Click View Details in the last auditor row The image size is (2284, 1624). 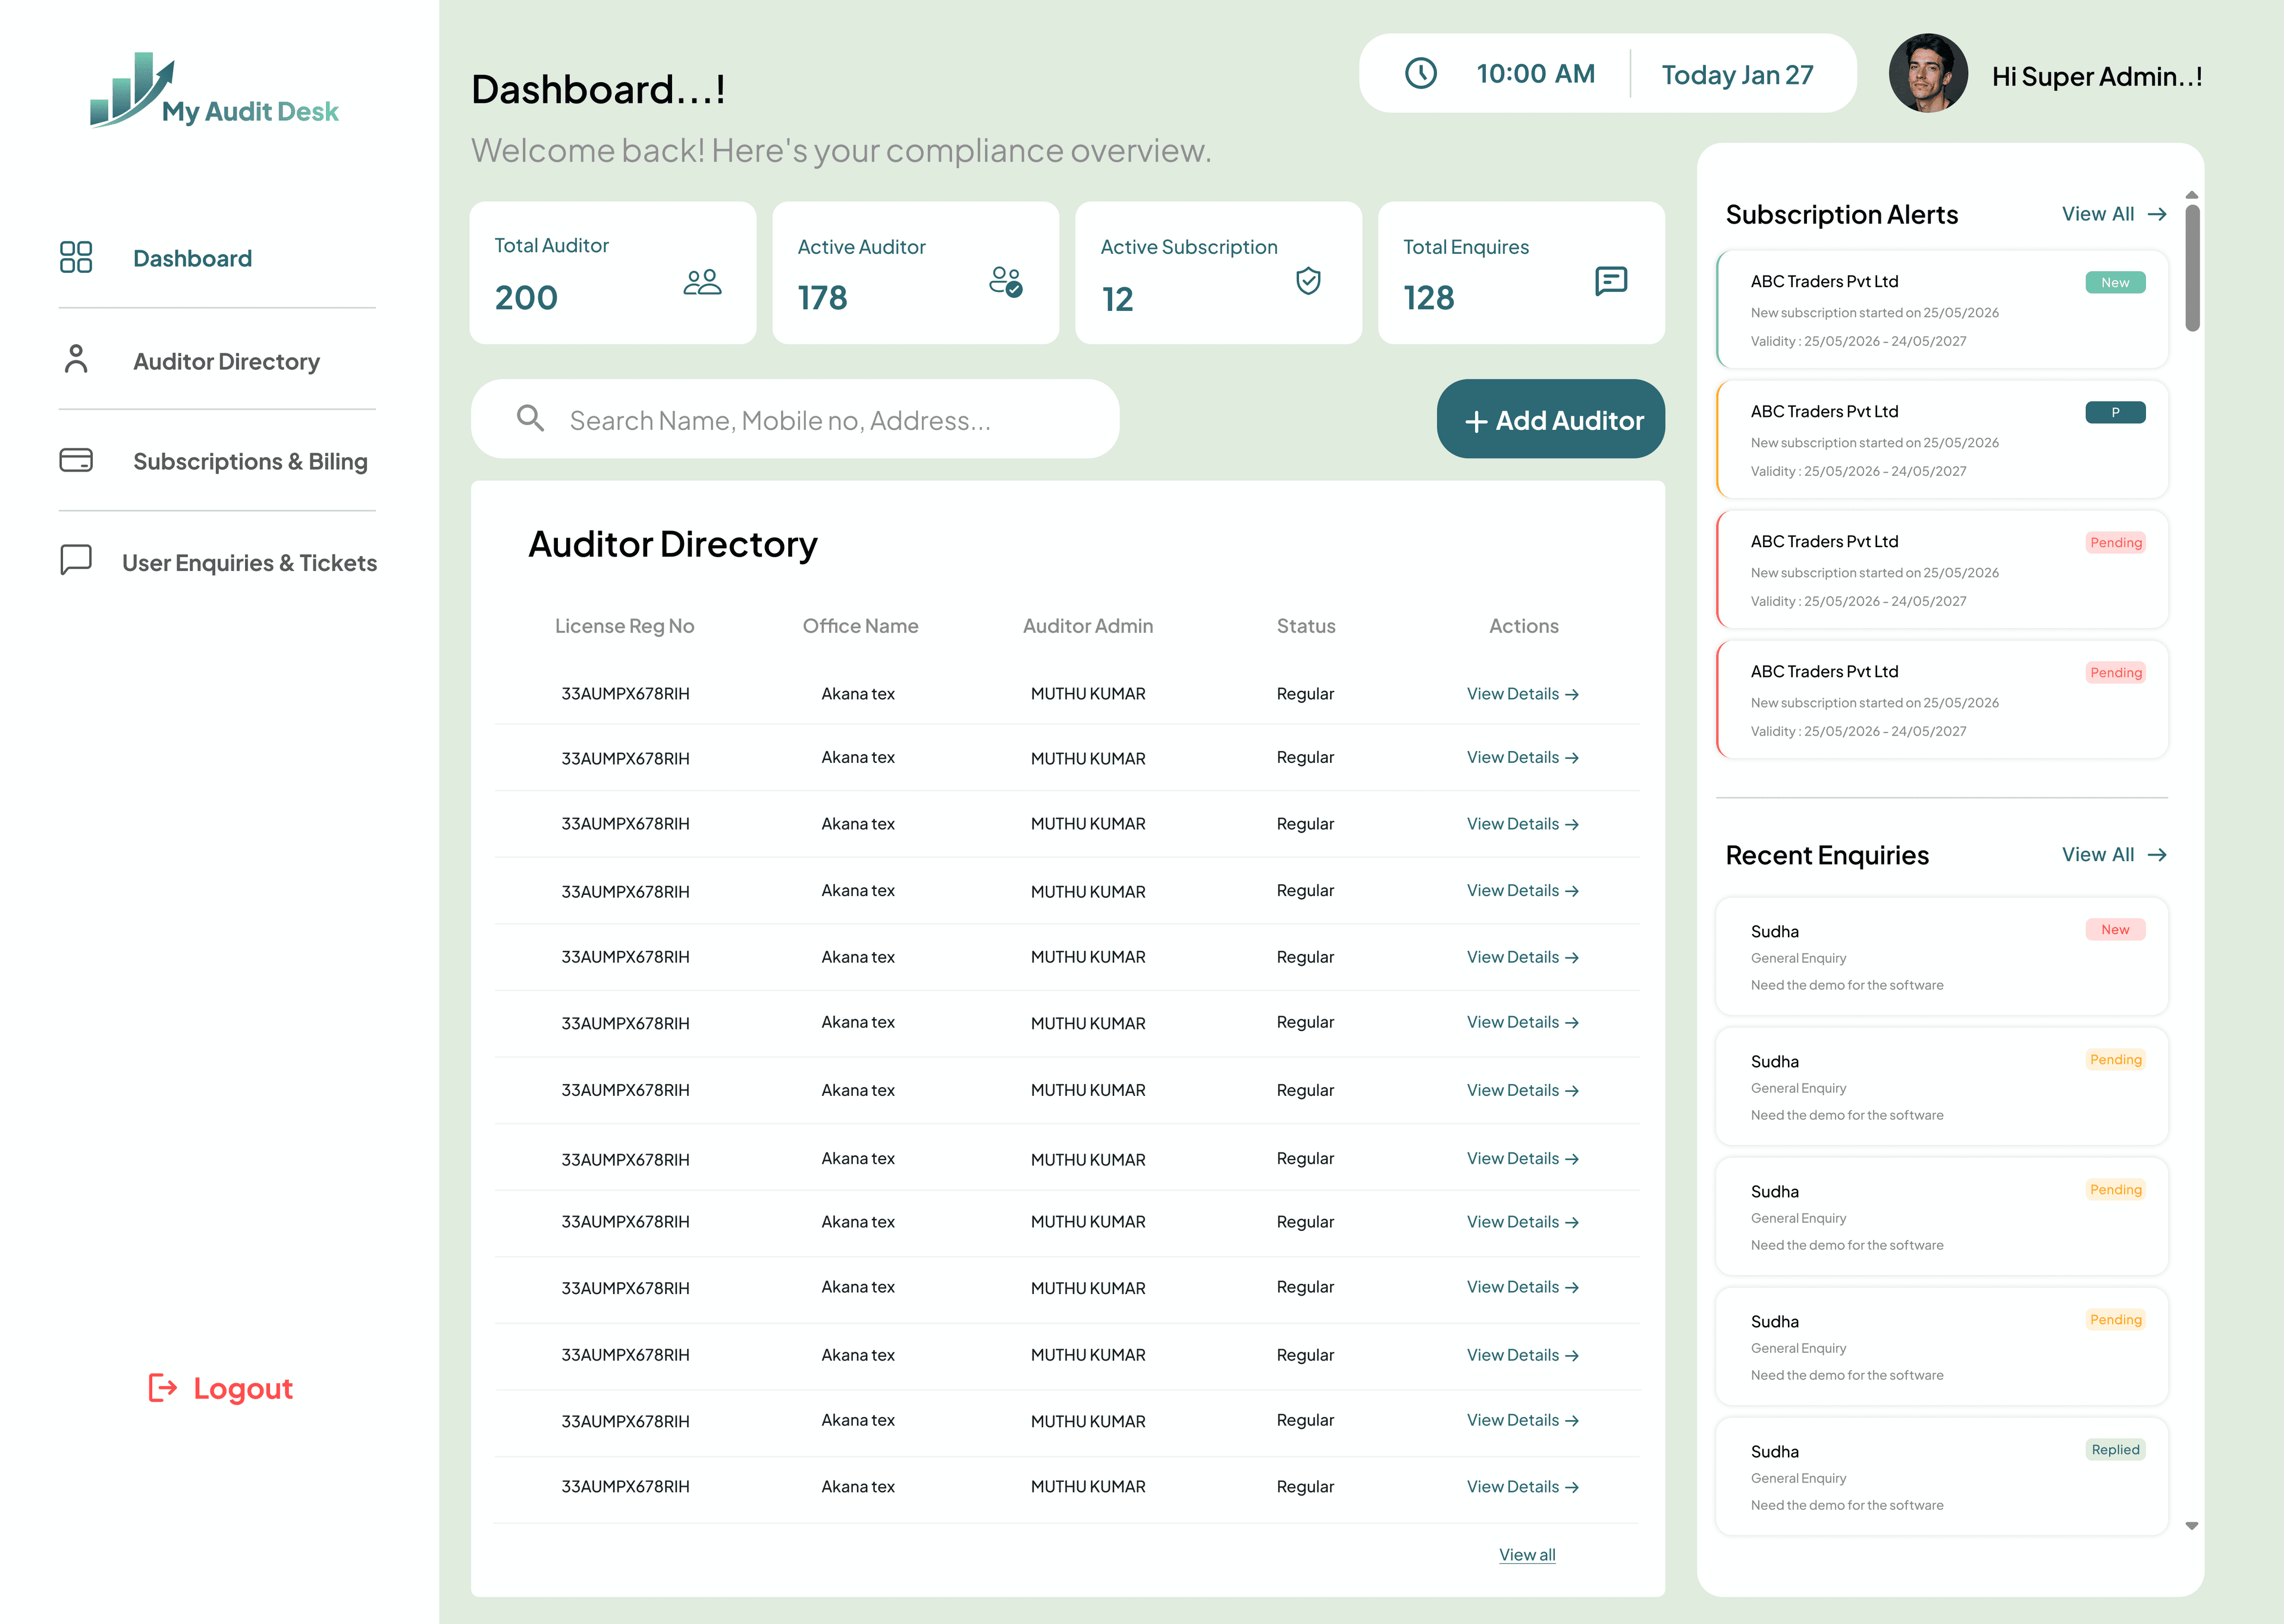pyautogui.click(x=1523, y=1487)
